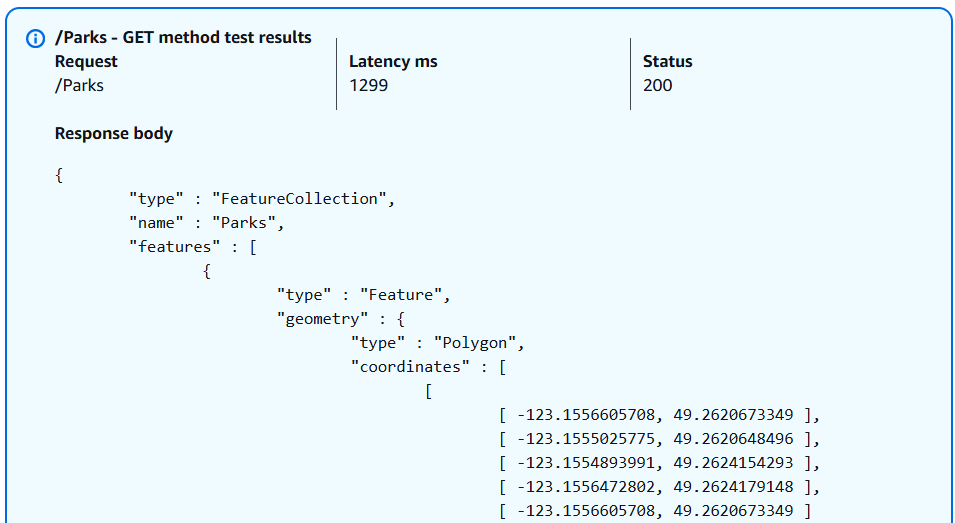The height and width of the screenshot is (523, 955).
Task: Click the Status column label
Action: (667, 62)
